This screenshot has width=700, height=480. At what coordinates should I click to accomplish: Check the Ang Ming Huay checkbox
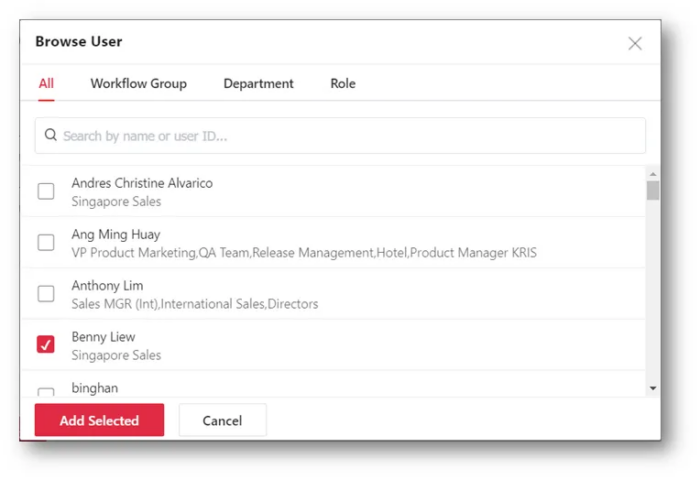tap(46, 242)
